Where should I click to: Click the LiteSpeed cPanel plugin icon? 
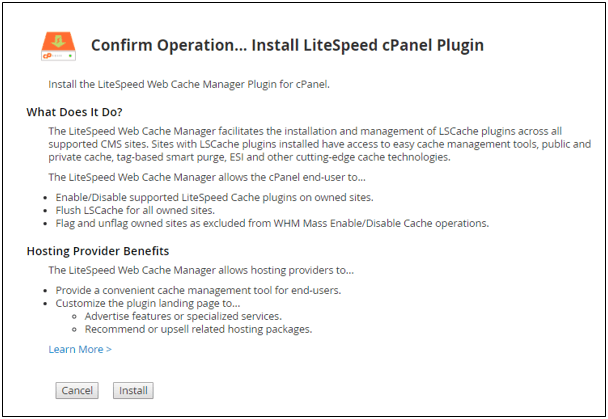click(x=58, y=45)
